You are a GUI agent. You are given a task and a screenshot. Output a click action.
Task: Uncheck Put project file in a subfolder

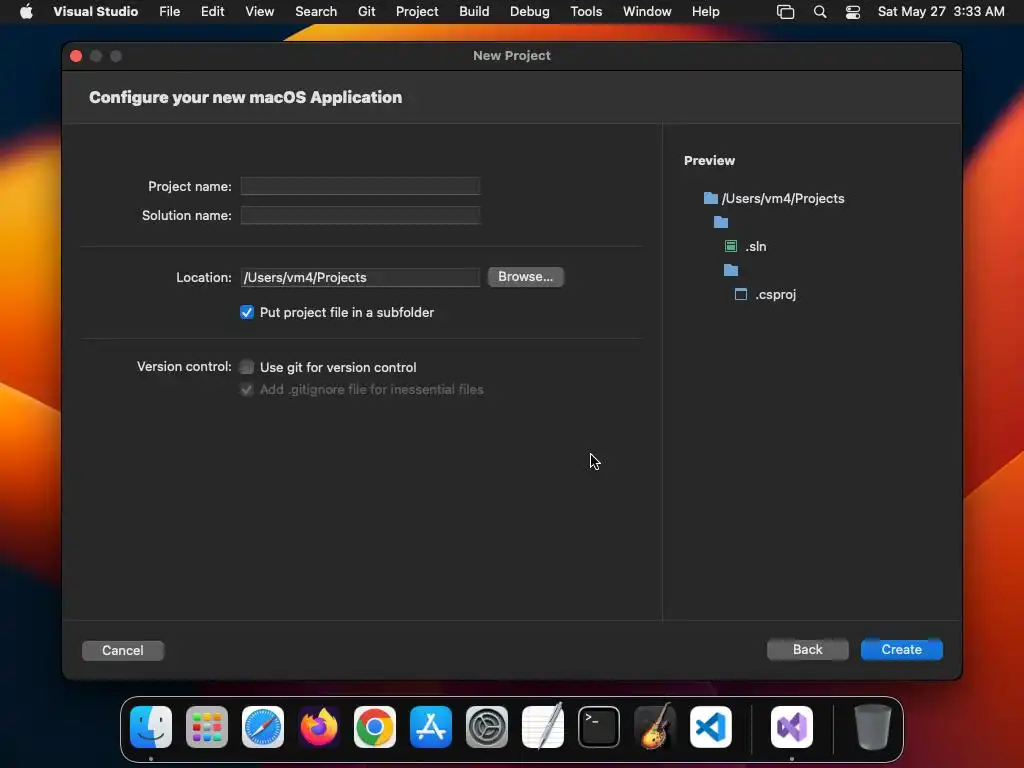coord(247,312)
